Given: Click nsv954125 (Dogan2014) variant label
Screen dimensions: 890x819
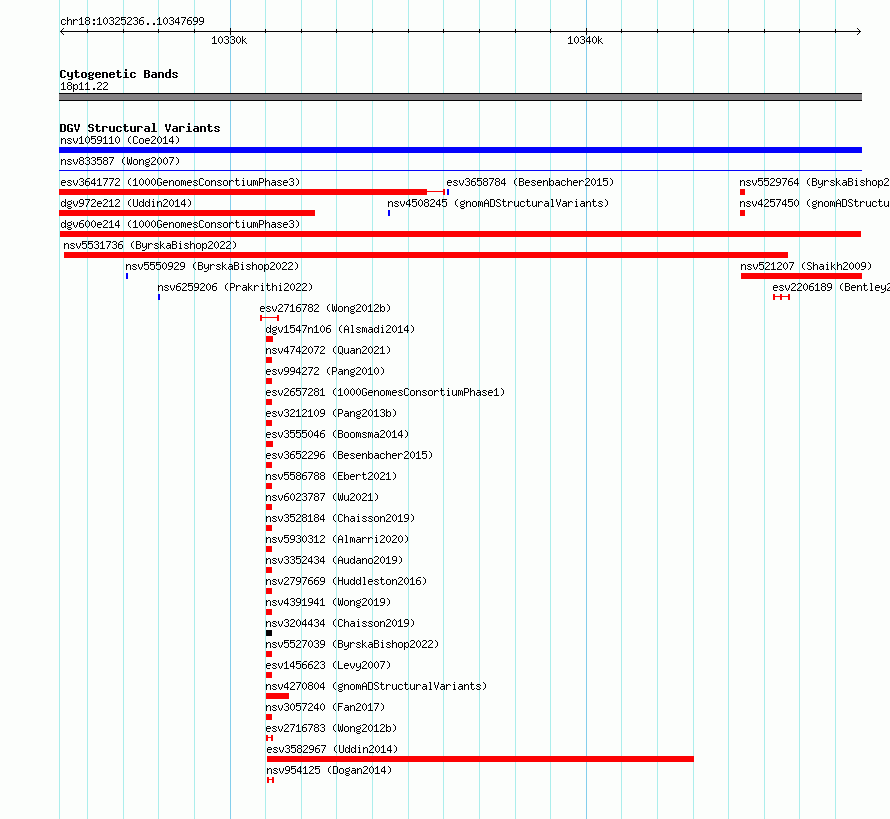Looking at the screenshot, I should (x=329, y=770).
